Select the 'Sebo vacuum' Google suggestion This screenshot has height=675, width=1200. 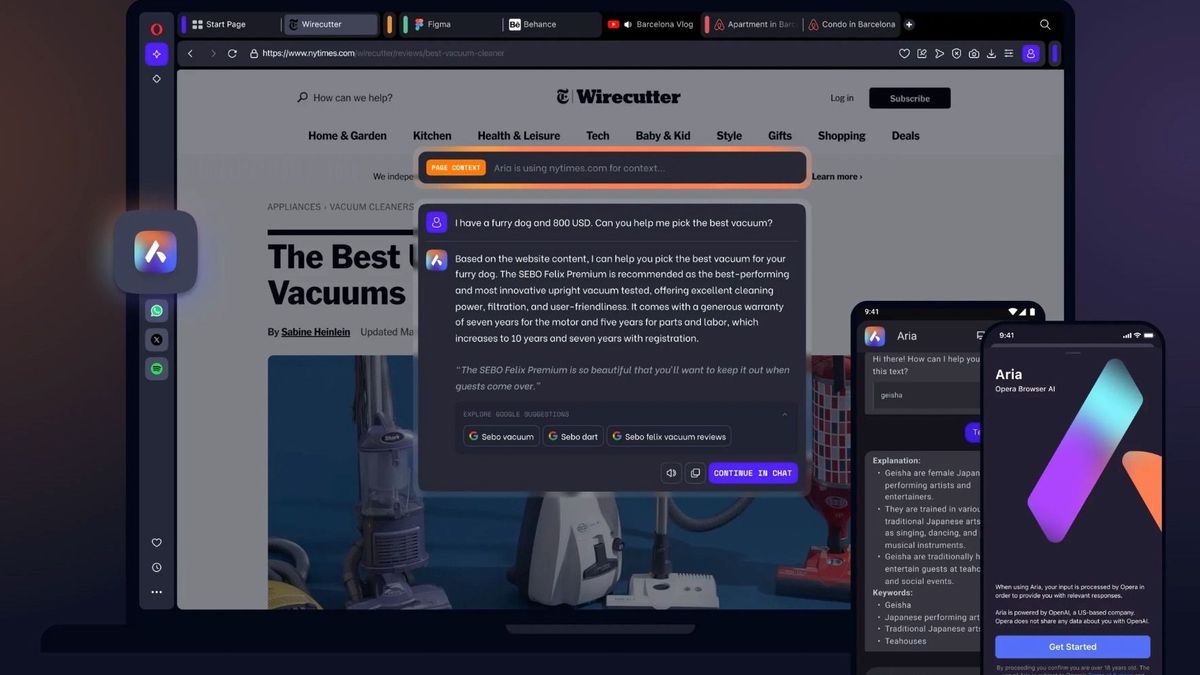[502, 436]
